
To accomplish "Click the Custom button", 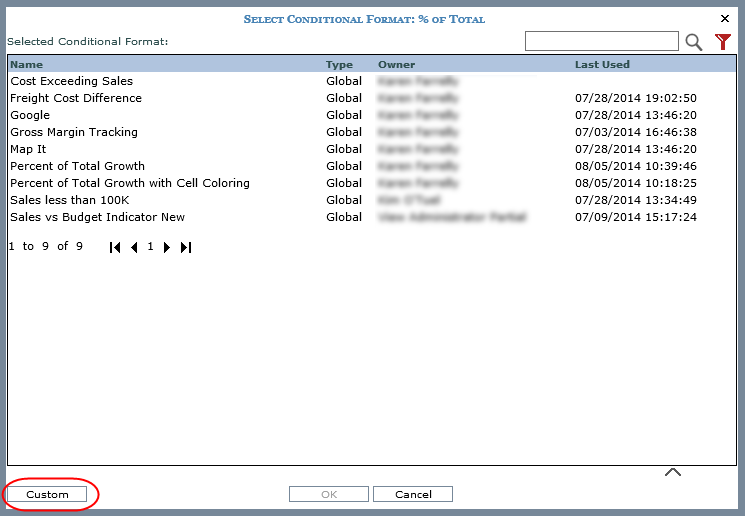I will [47, 494].
